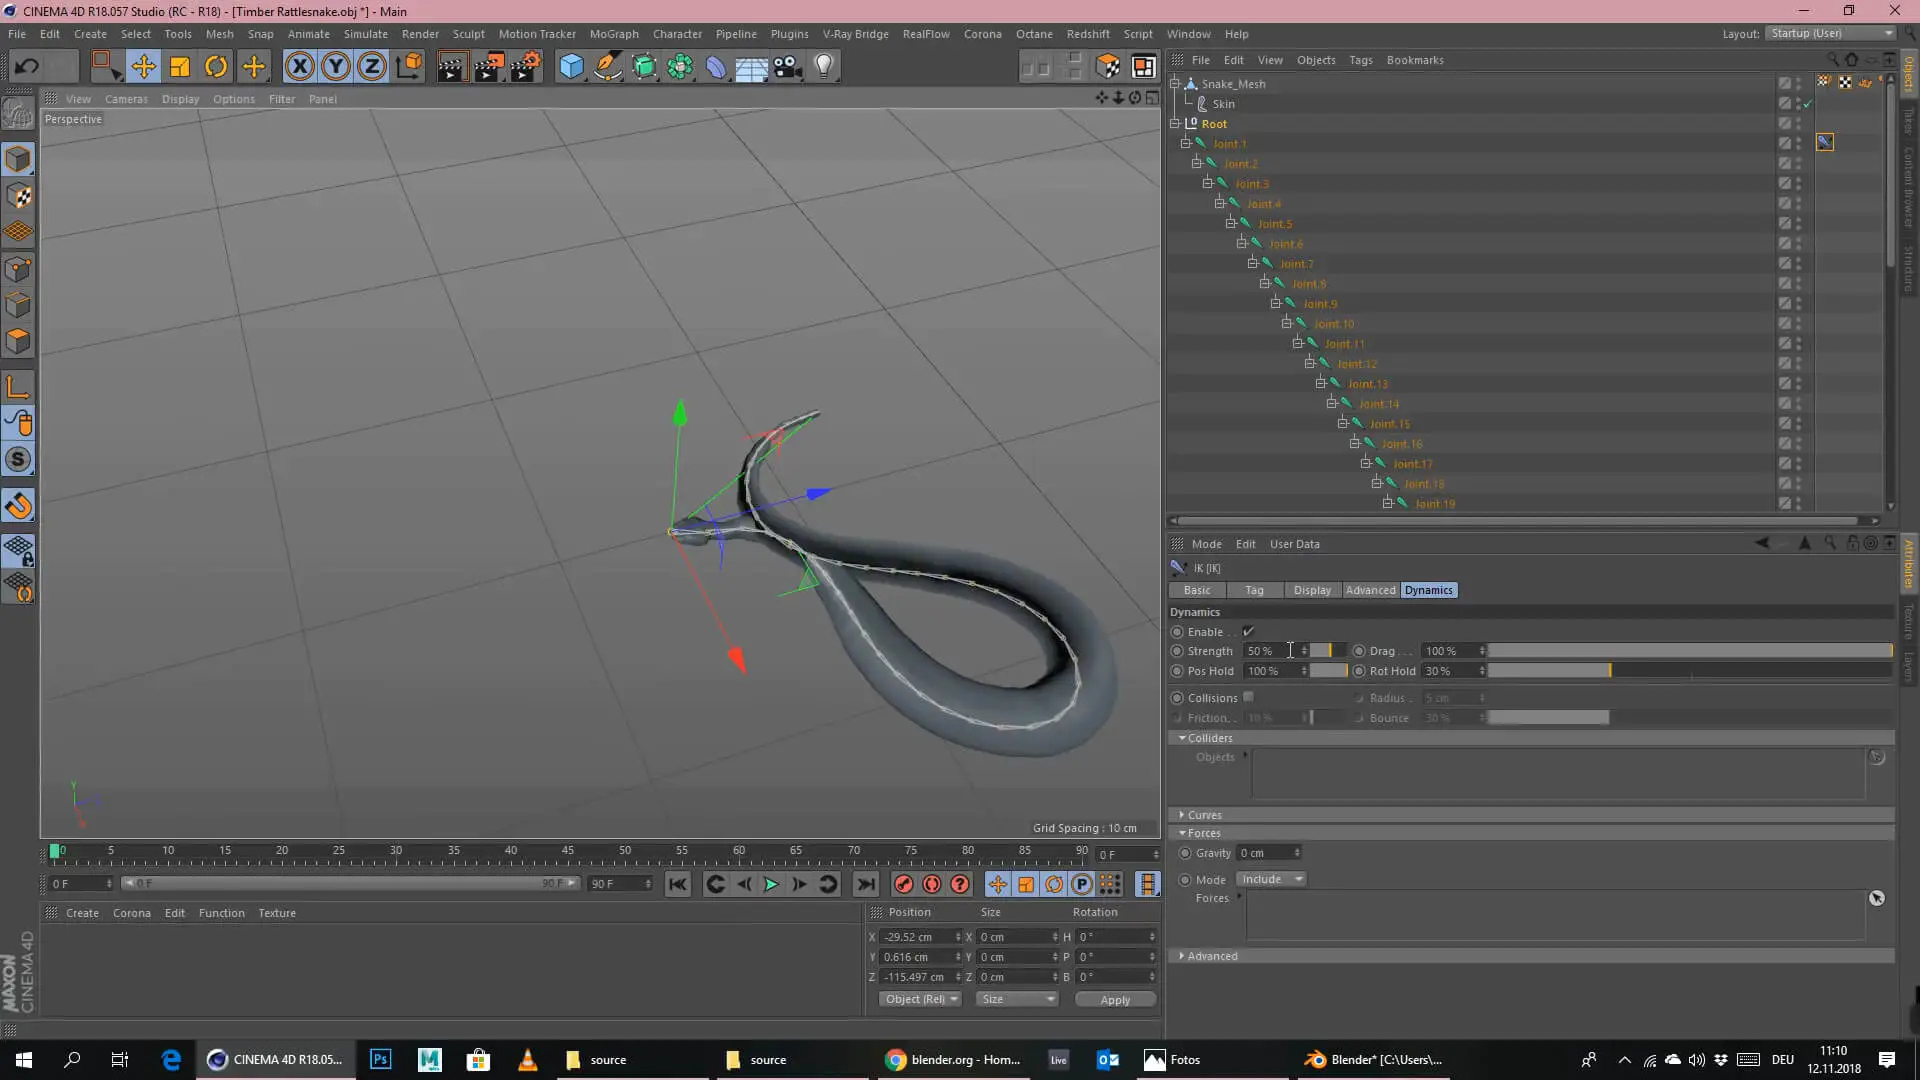Open Blender from the taskbar

(1375, 1060)
